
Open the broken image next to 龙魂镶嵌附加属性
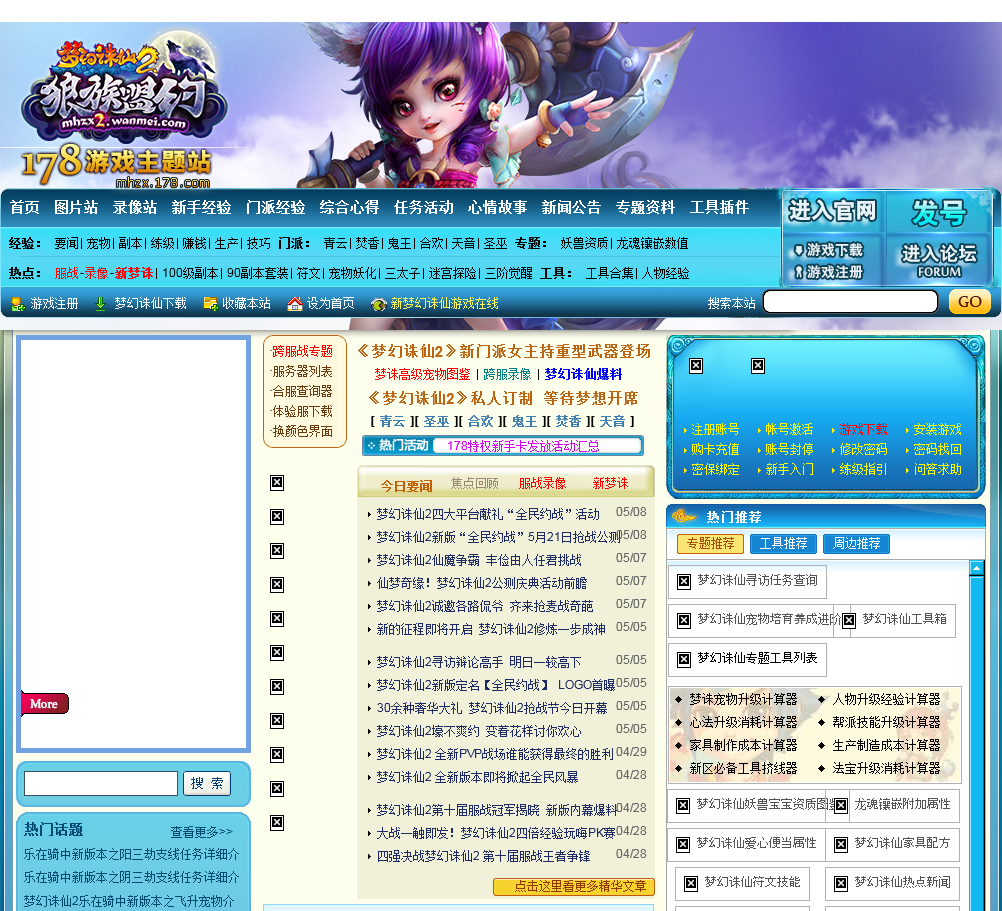[x=841, y=806]
